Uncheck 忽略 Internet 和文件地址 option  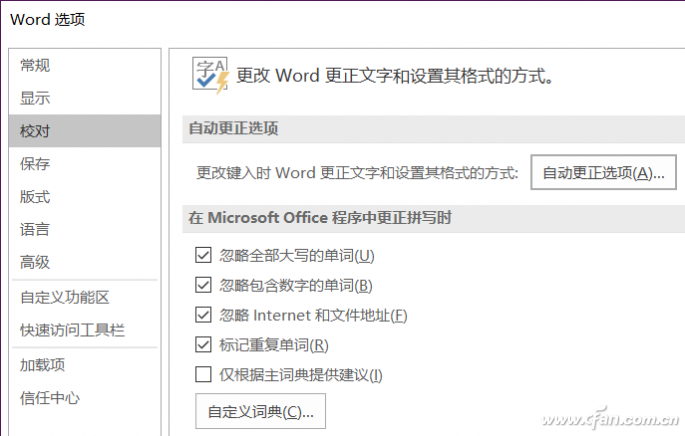[204, 316]
